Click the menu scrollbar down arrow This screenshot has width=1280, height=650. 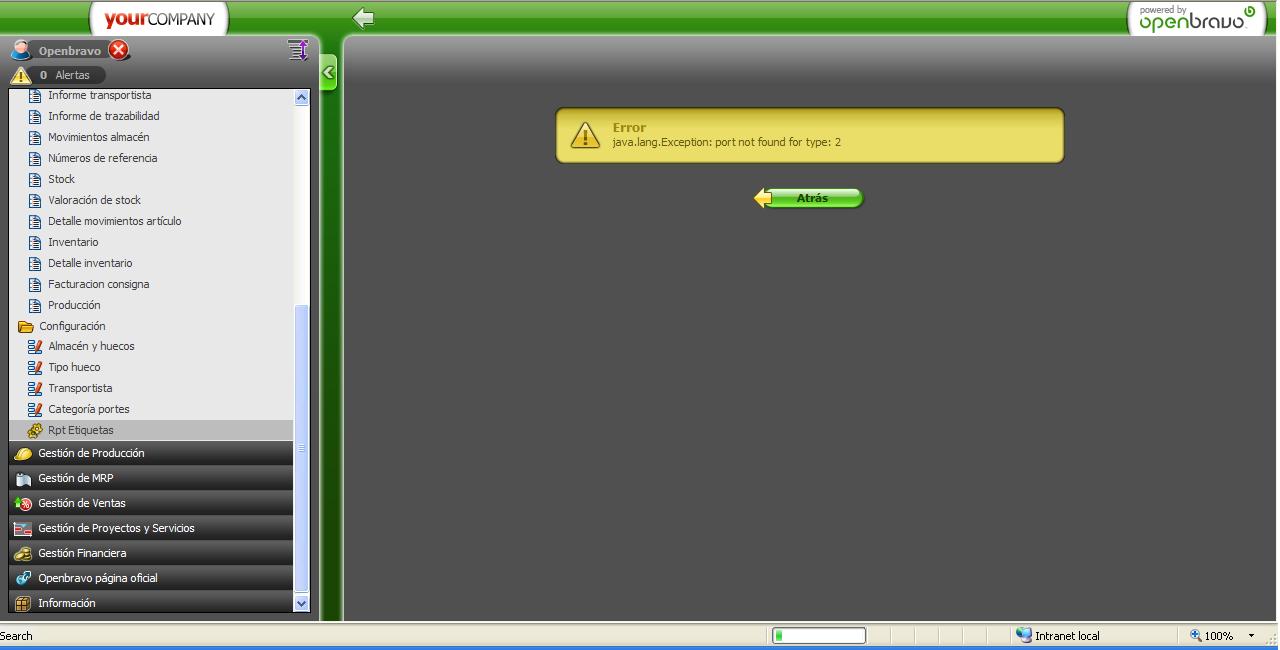tap(301, 603)
